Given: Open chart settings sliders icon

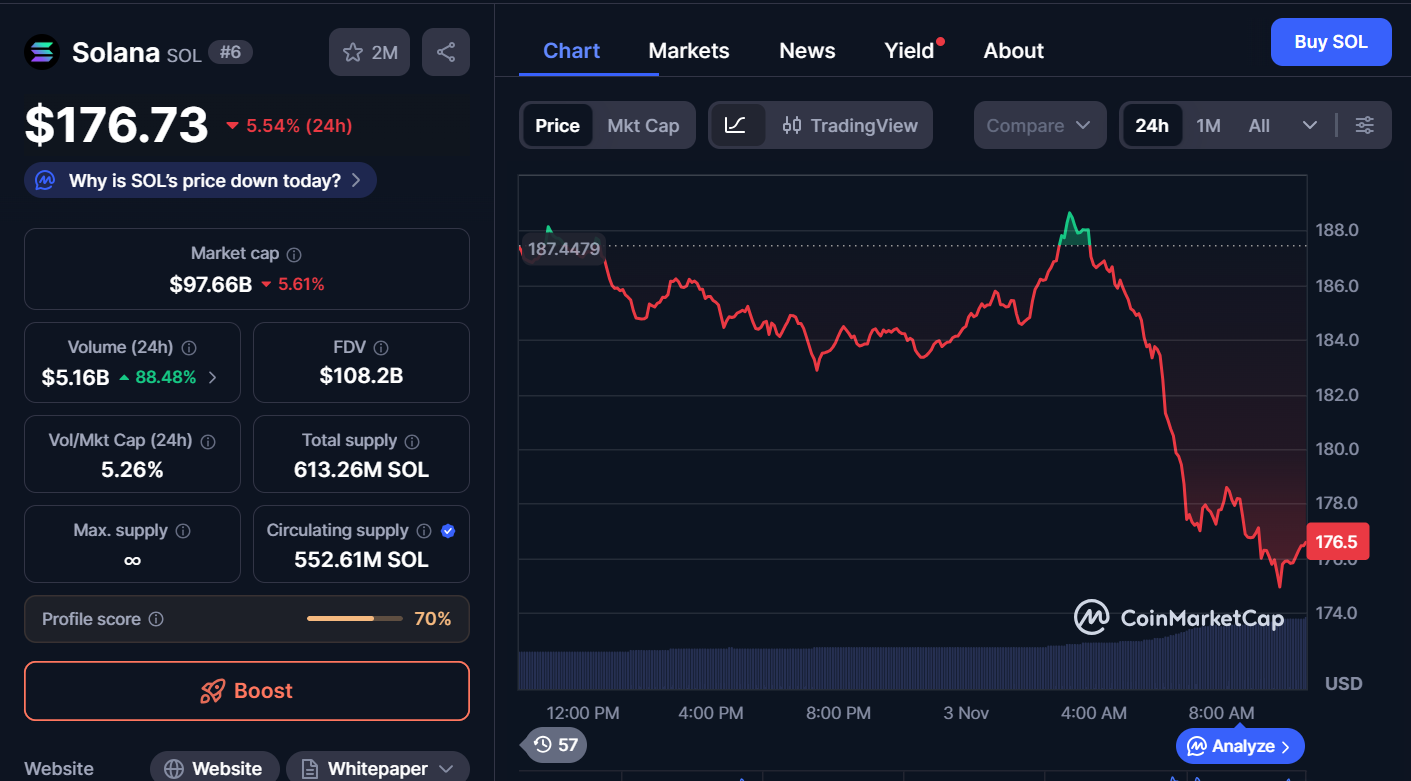Looking at the screenshot, I should [1364, 125].
